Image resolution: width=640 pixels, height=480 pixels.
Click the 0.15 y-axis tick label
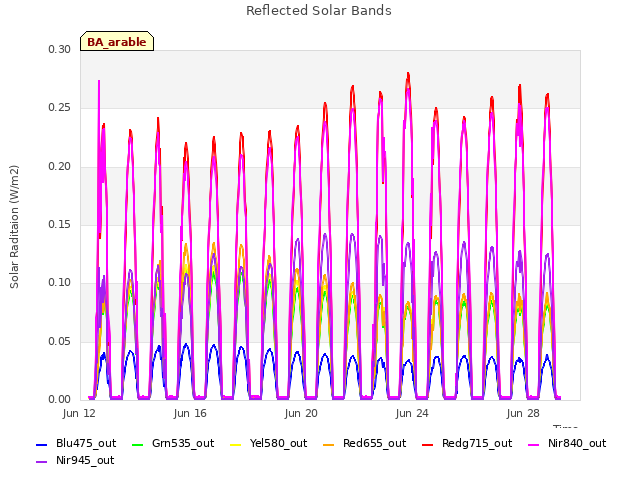tap(60, 224)
